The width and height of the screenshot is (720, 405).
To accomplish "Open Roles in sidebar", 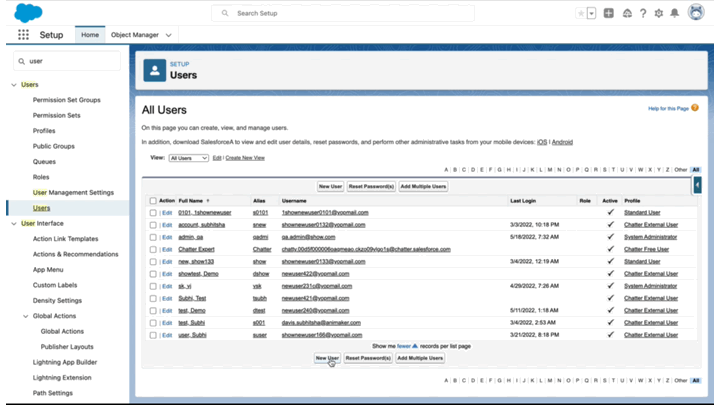I will tap(41, 177).
